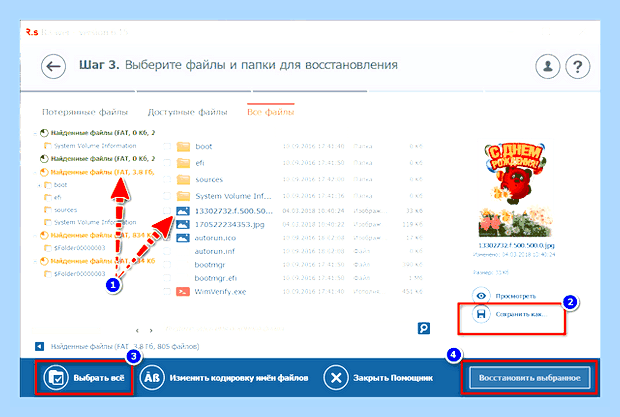
Task: Tick the checkbox for autorun.inf
Action: tap(167, 251)
